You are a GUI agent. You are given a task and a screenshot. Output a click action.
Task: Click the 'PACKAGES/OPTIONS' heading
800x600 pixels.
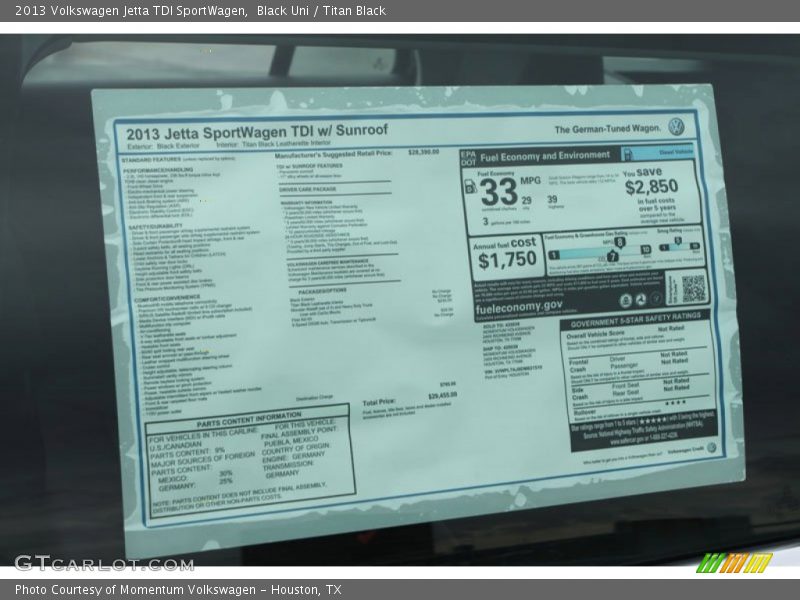pos(322,291)
